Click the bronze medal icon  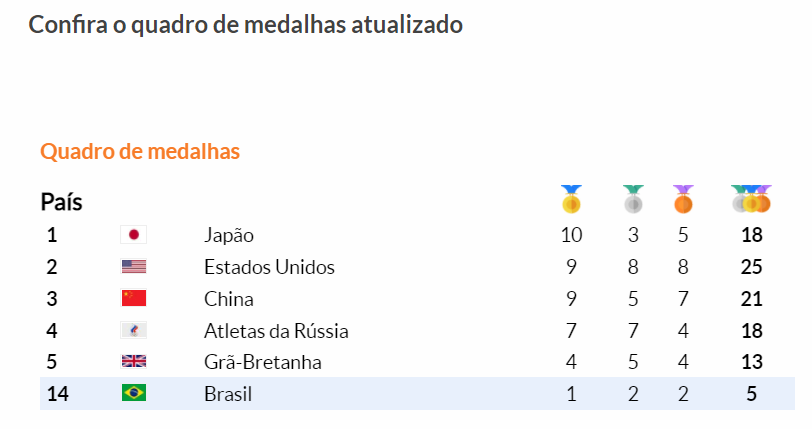[683, 200]
